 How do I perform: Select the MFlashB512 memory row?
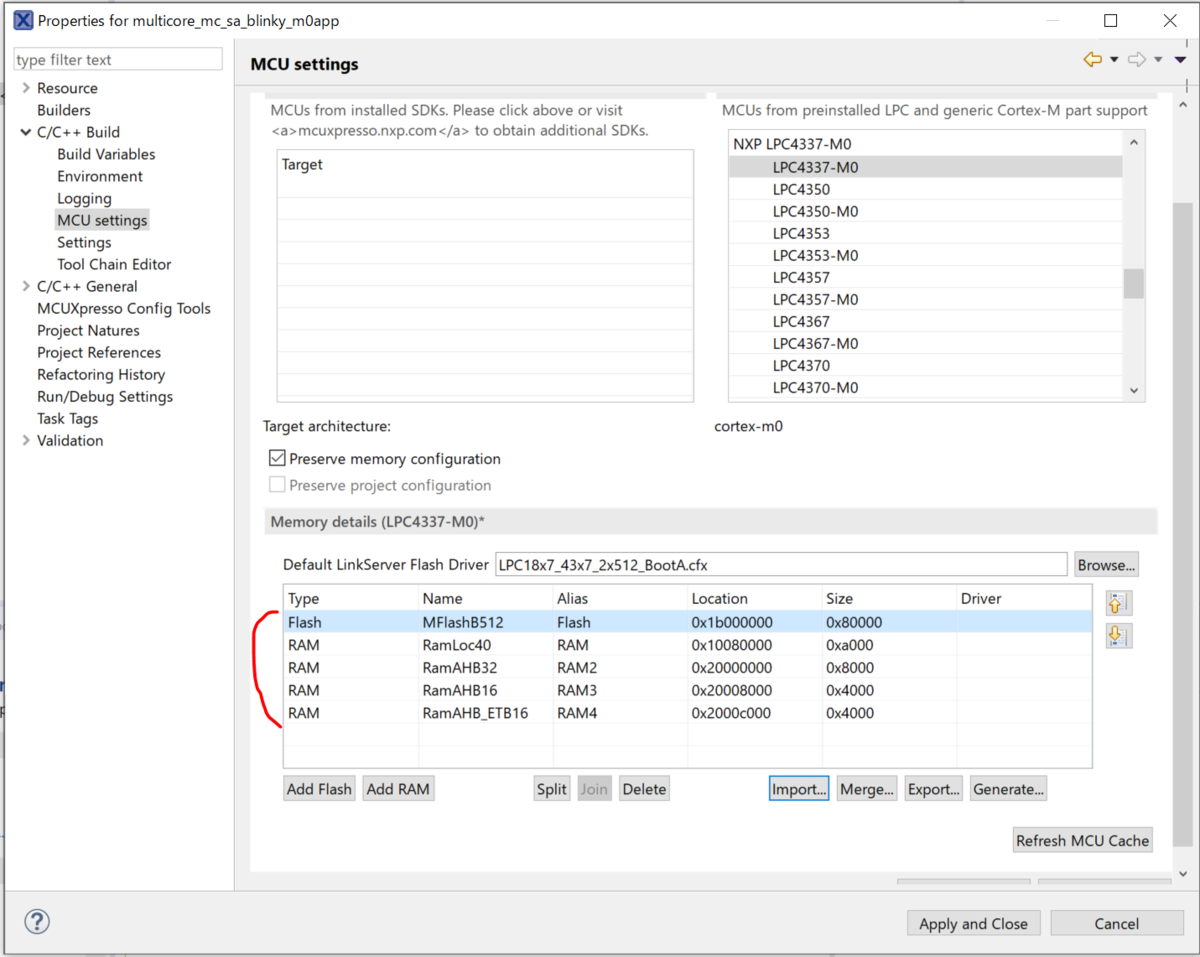tap(687, 622)
